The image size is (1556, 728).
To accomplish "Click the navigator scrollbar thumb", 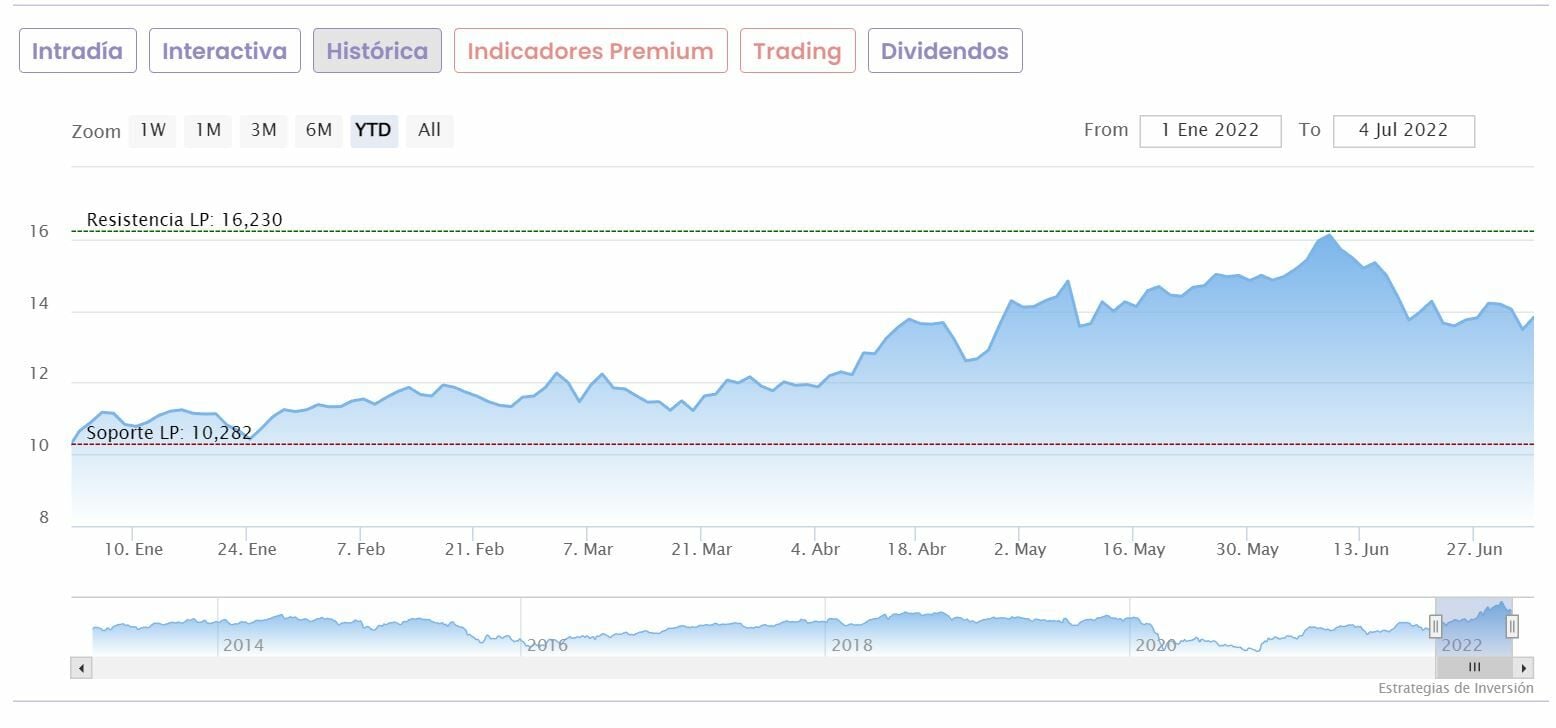I will [1474, 668].
